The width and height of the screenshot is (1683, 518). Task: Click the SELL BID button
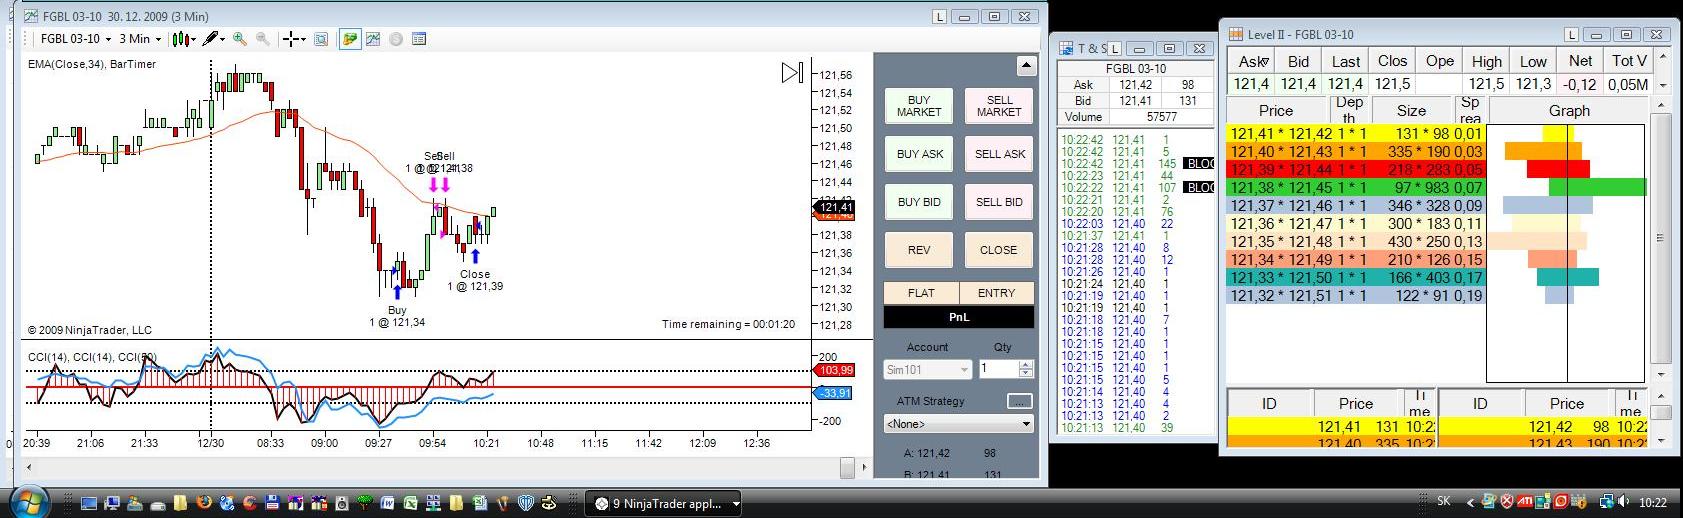tap(999, 202)
